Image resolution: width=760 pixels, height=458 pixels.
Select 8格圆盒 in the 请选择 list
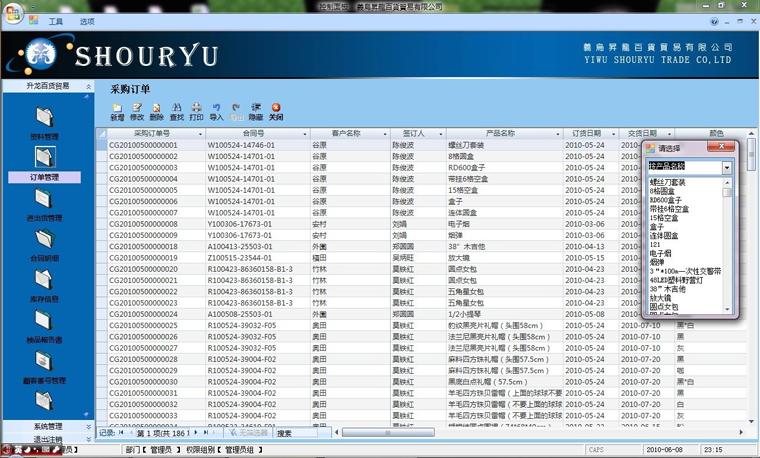point(664,191)
